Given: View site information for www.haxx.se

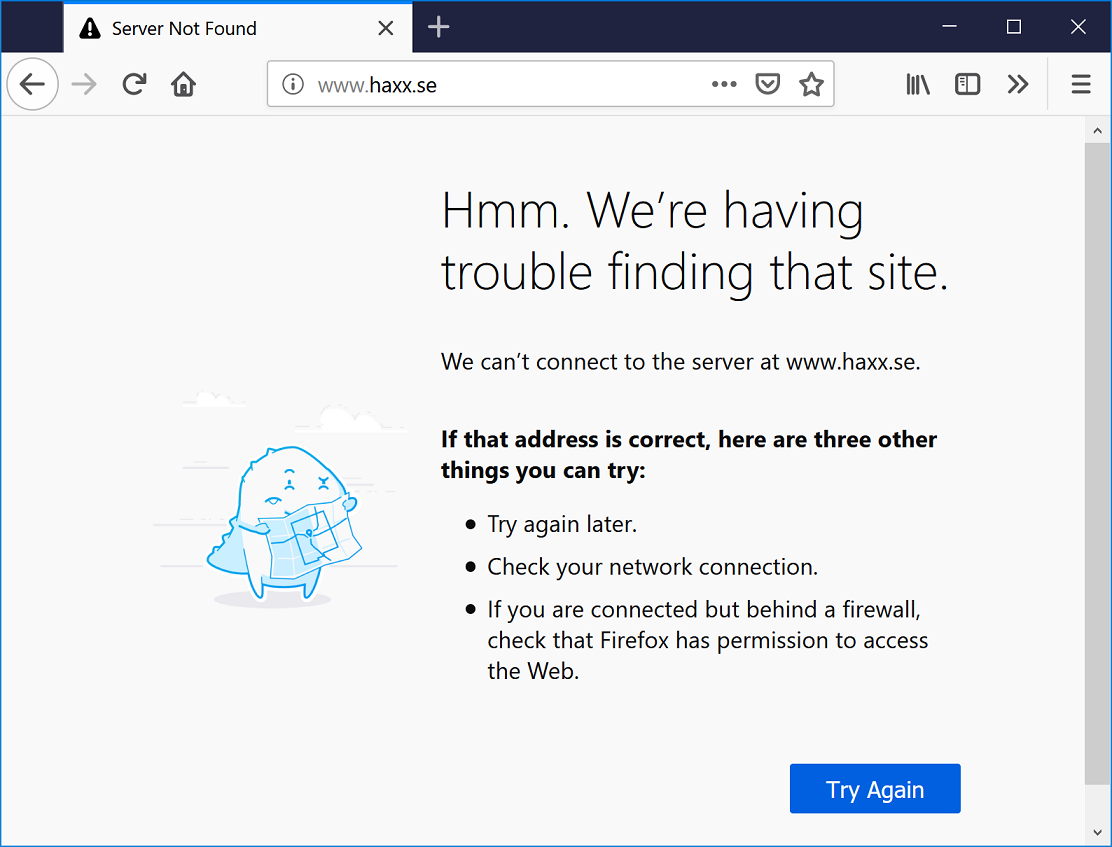Looking at the screenshot, I should [293, 85].
